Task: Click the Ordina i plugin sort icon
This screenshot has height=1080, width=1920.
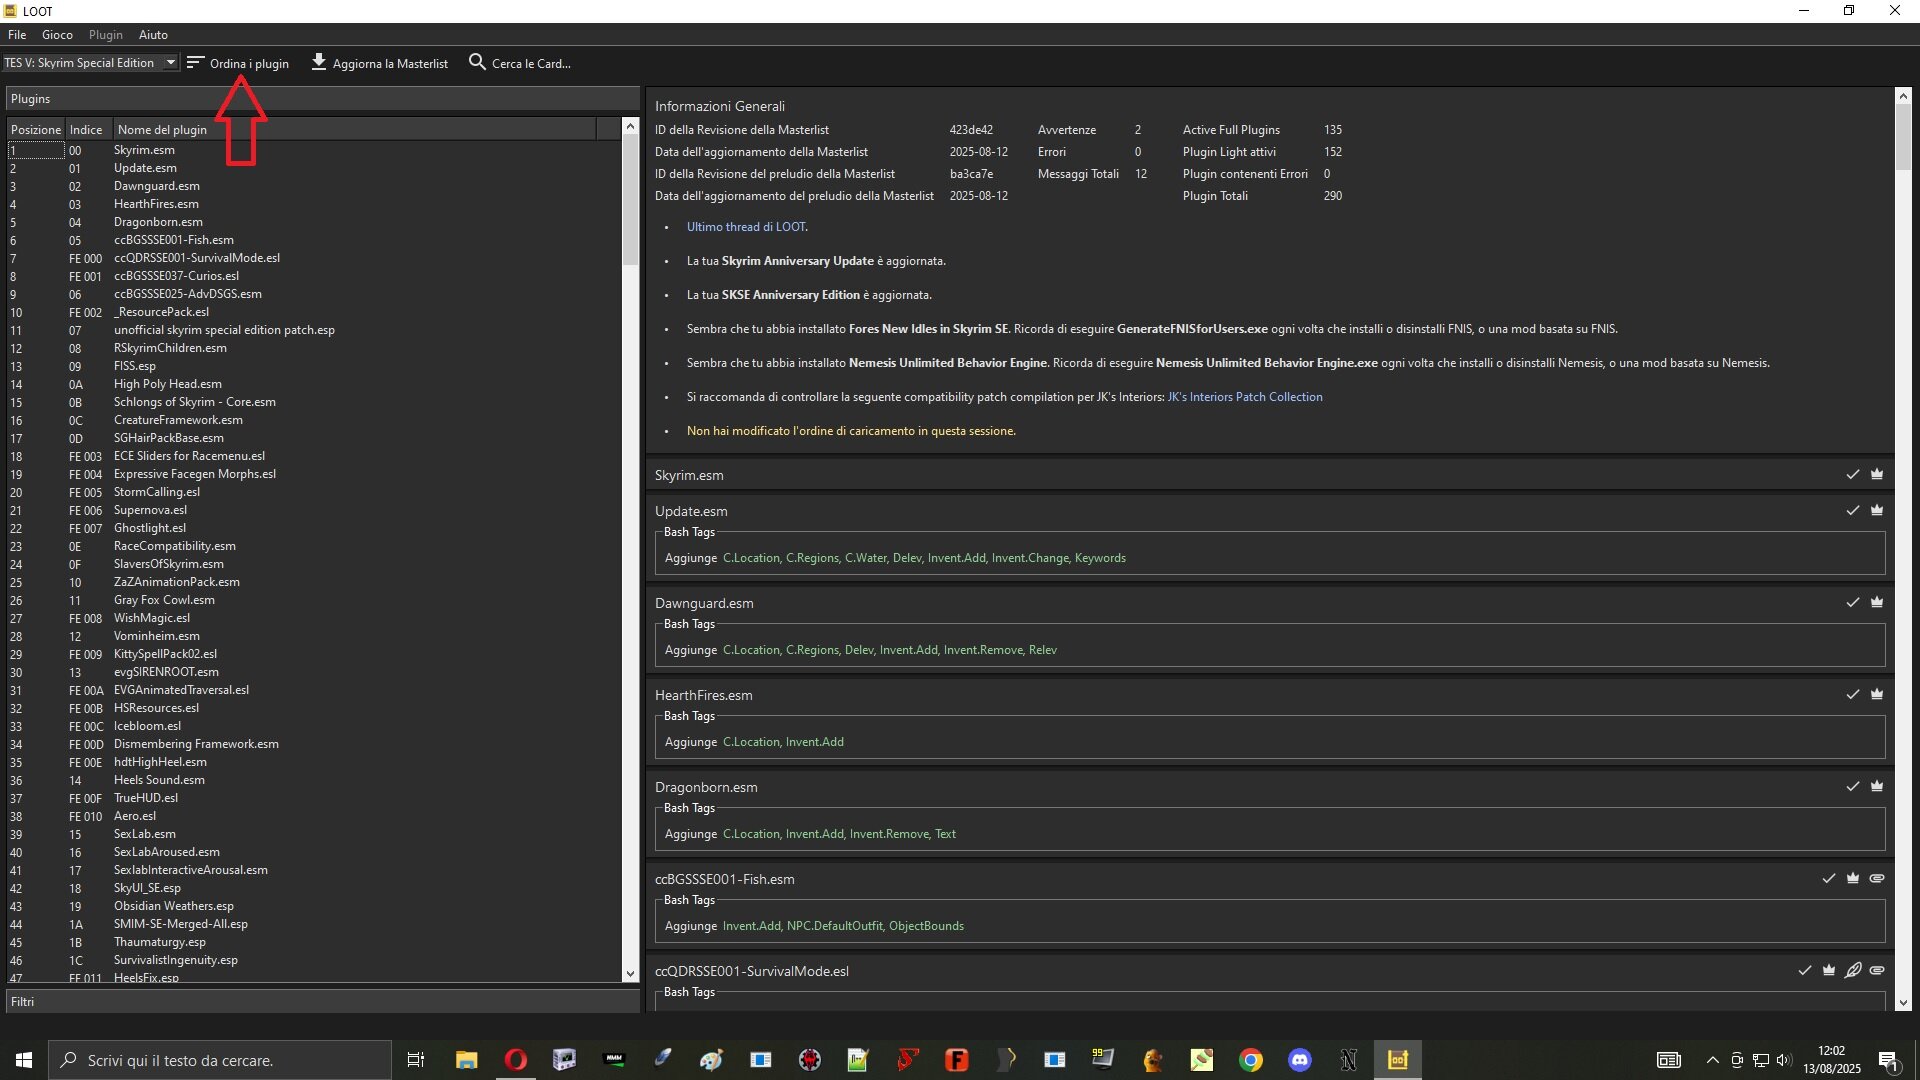Action: pyautogui.click(x=195, y=62)
